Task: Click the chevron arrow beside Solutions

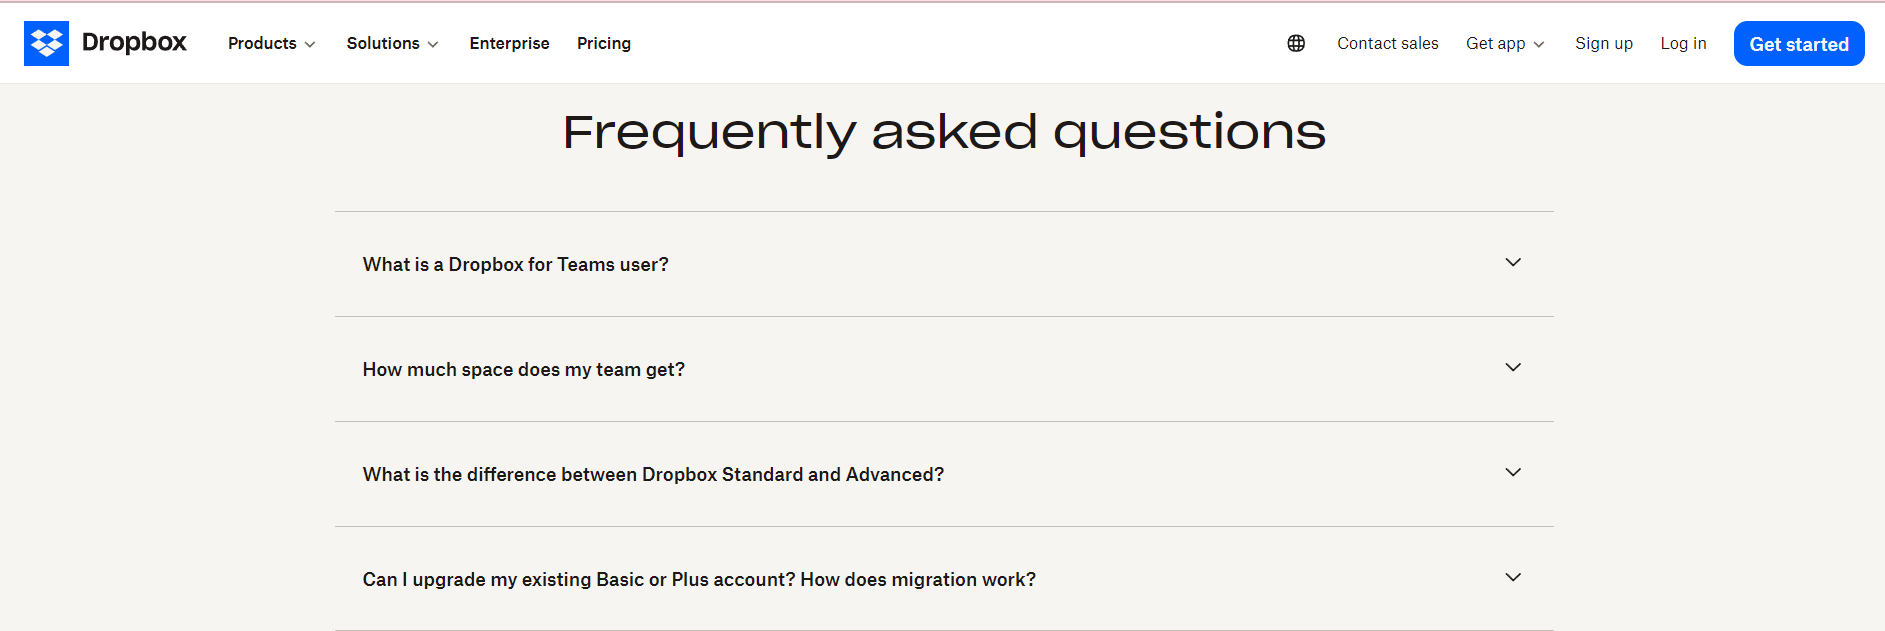Action: point(433,45)
